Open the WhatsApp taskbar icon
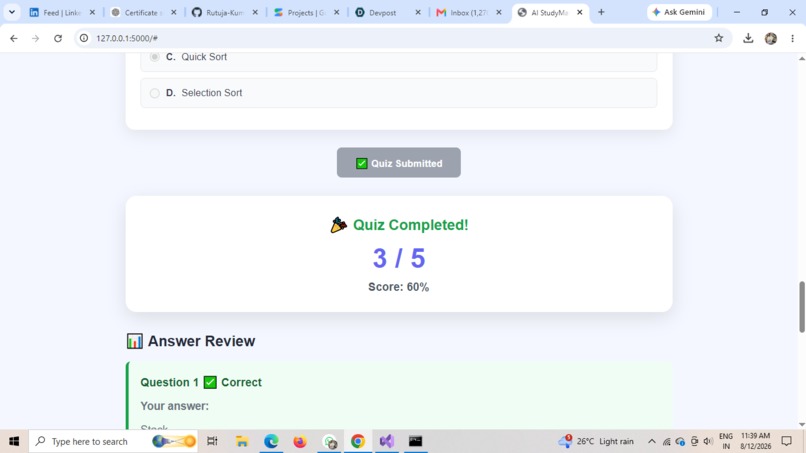The height and width of the screenshot is (453, 806). pos(329,441)
